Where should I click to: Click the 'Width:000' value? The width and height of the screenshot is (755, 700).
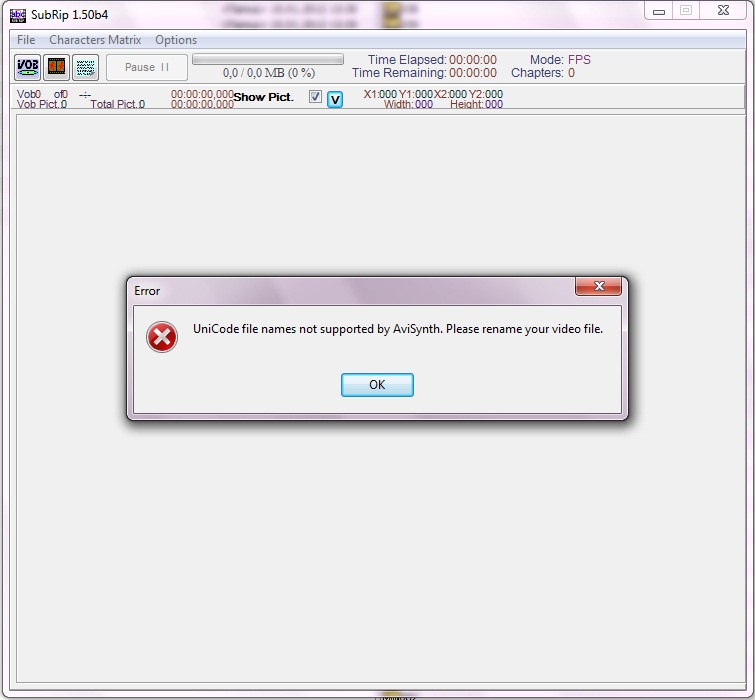[x=408, y=104]
